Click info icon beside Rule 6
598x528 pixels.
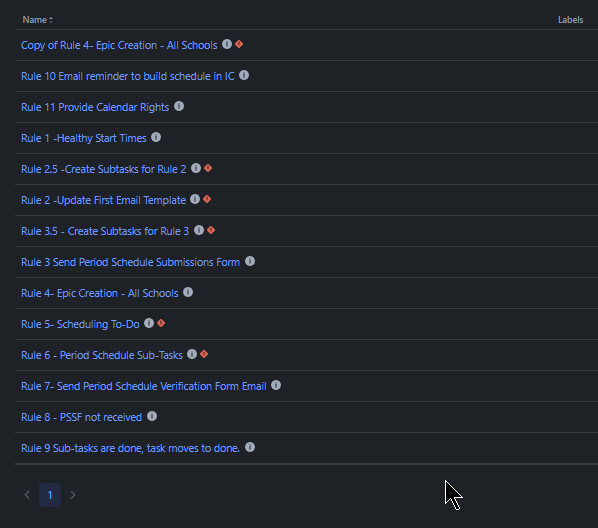192,354
